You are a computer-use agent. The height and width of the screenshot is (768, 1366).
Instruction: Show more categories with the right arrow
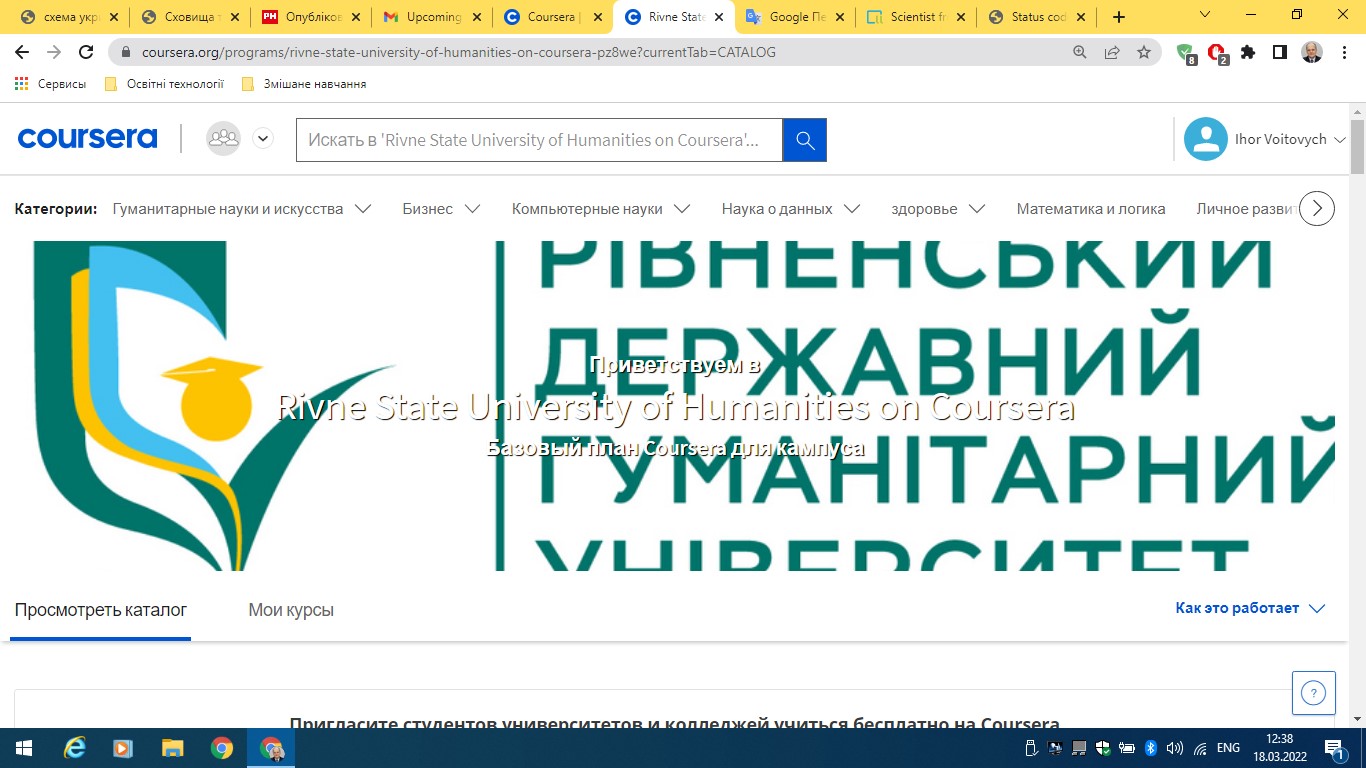[1317, 208]
